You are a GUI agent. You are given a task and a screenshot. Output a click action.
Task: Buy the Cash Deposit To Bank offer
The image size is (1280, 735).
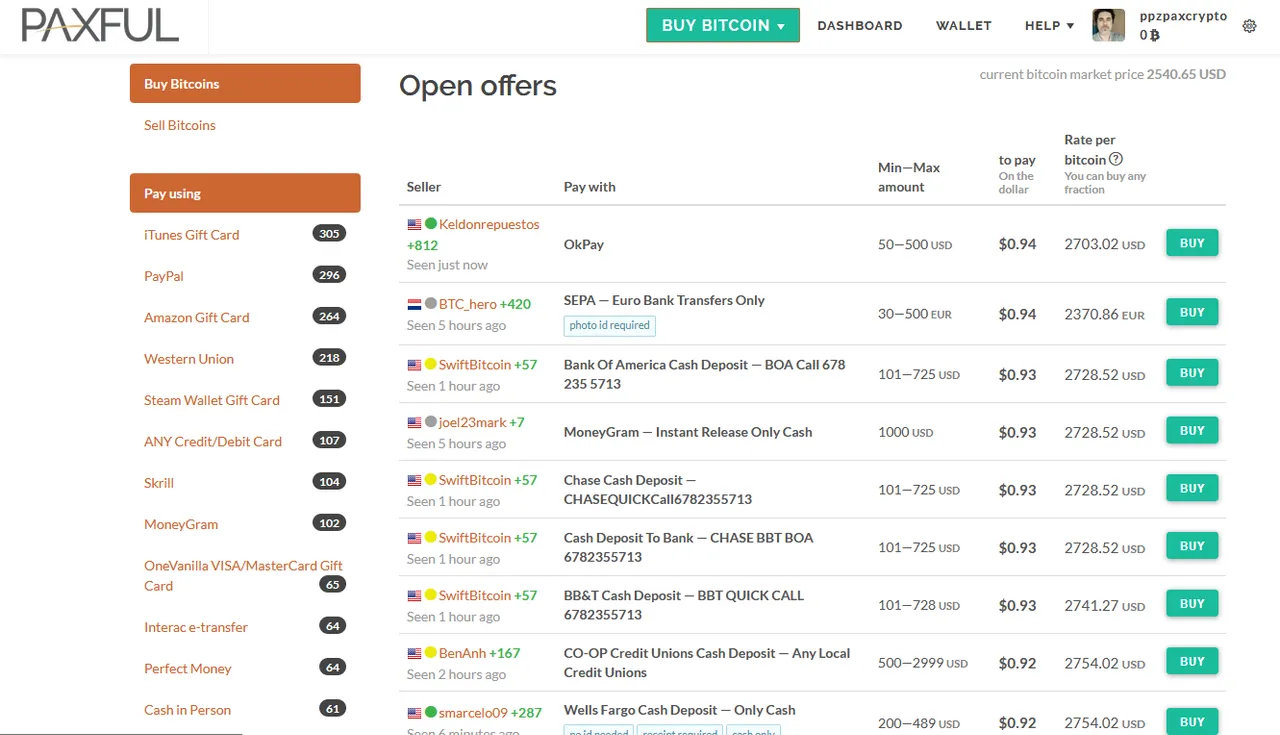(x=1192, y=546)
